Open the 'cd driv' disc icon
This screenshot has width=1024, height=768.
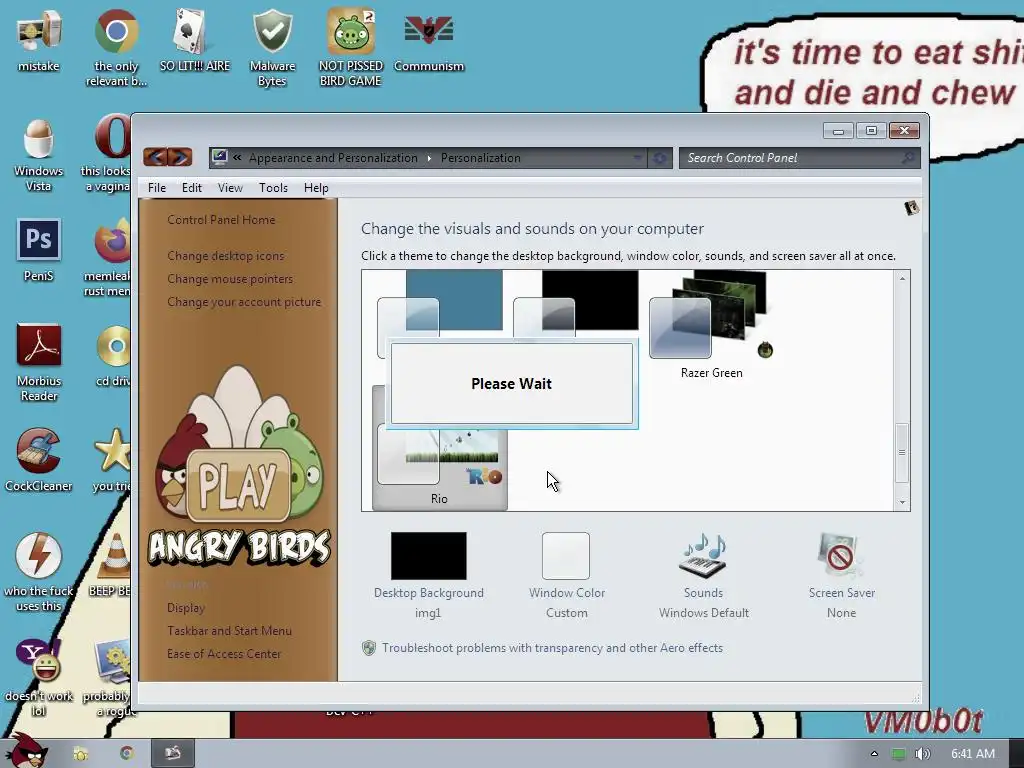[114, 355]
